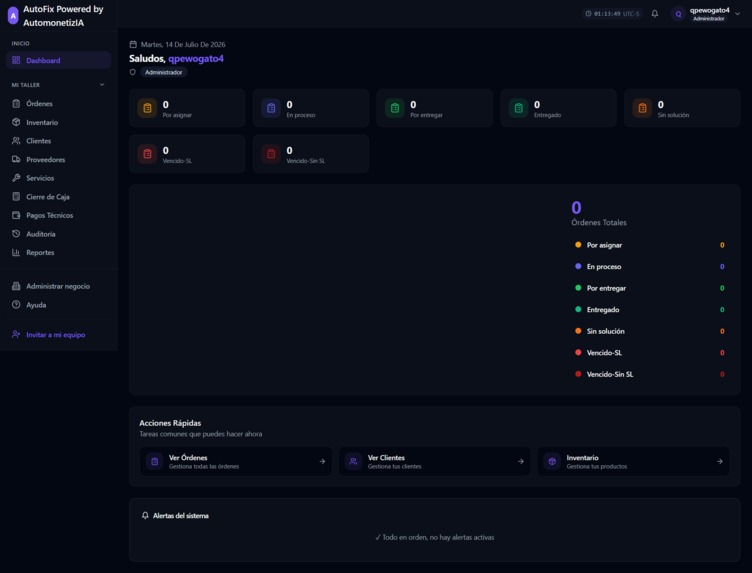The image size is (752, 573).
Task: Click the Administrador role badge under greeting
Action: tap(164, 72)
